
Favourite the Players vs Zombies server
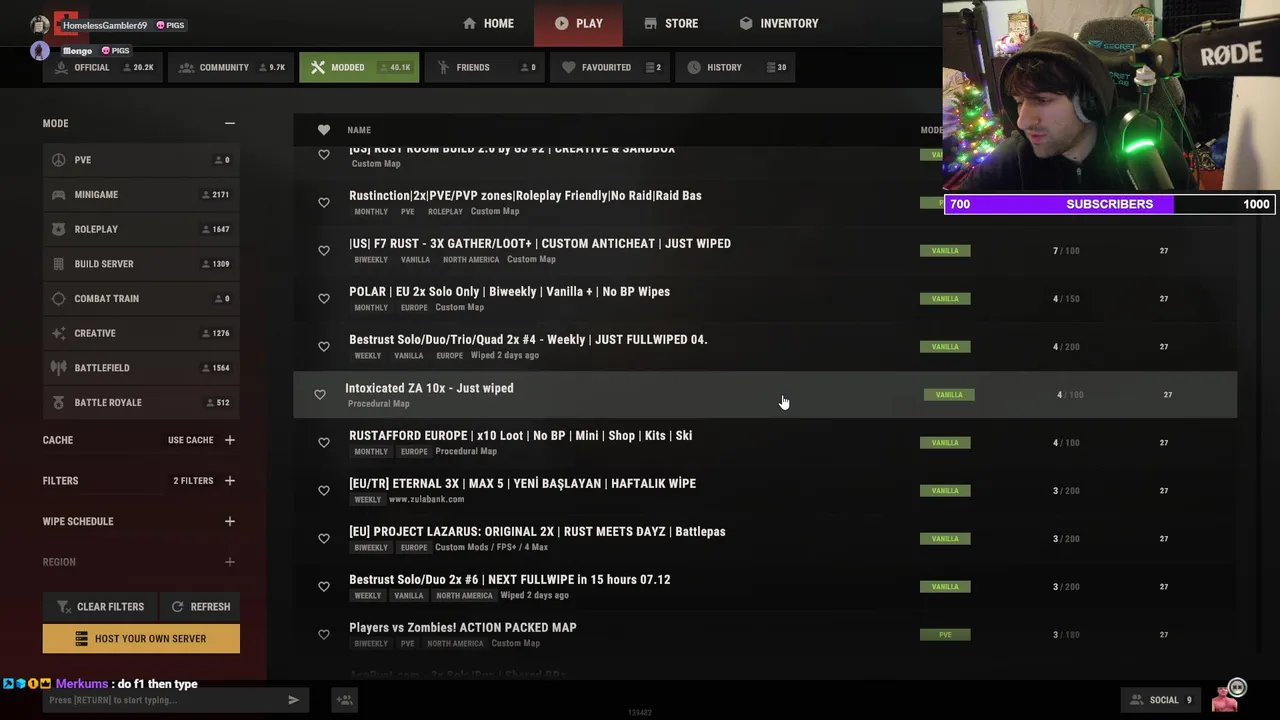tap(324, 635)
